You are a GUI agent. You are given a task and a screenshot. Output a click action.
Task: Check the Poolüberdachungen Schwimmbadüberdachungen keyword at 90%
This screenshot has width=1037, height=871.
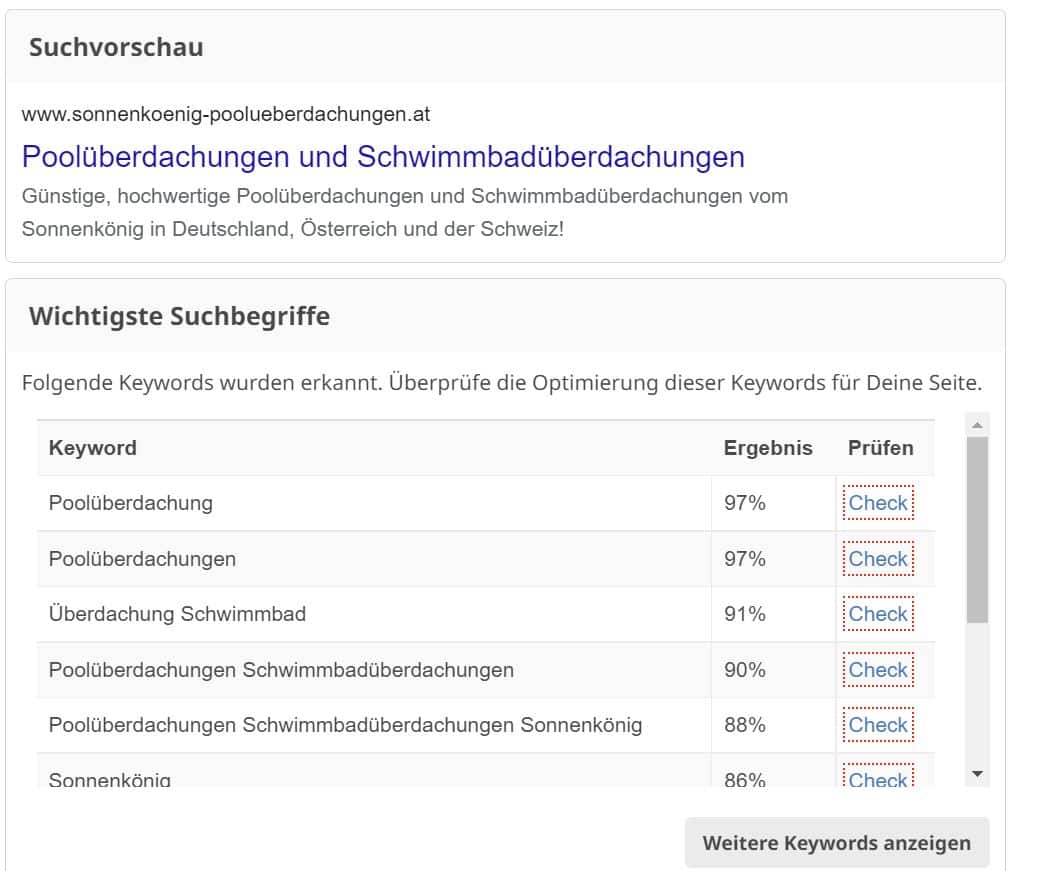[x=878, y=670]
